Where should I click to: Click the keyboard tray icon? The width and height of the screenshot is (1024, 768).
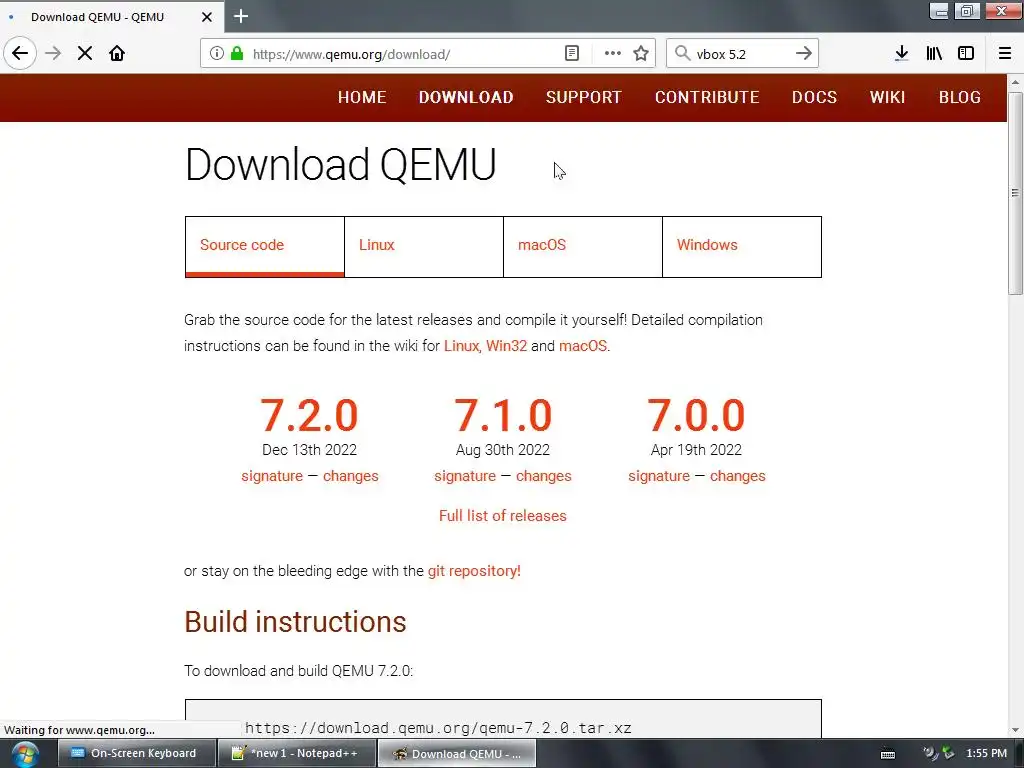[x=888, y=754]
